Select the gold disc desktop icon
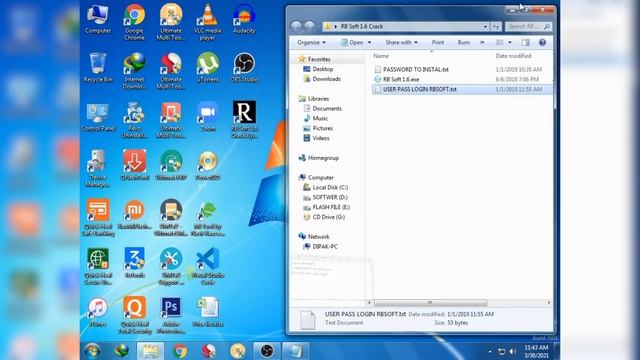The width and height of the screenshot is (640, 360). pos(207,165)
